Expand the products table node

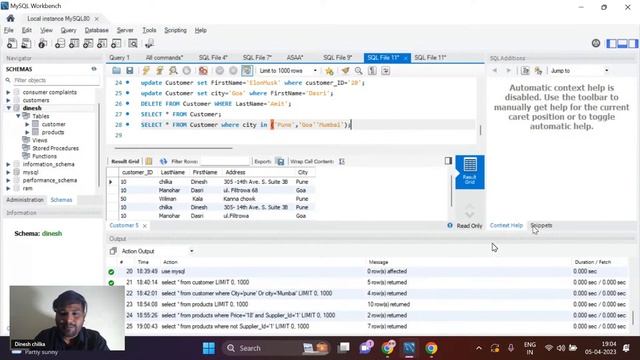[x=27, y=132]
